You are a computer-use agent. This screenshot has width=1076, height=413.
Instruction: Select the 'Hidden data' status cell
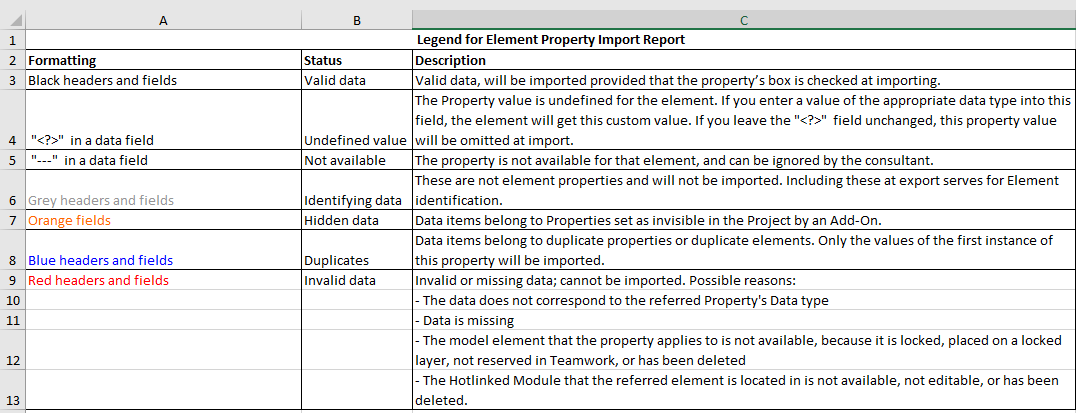pyautogui.click(x=356, y=220)
